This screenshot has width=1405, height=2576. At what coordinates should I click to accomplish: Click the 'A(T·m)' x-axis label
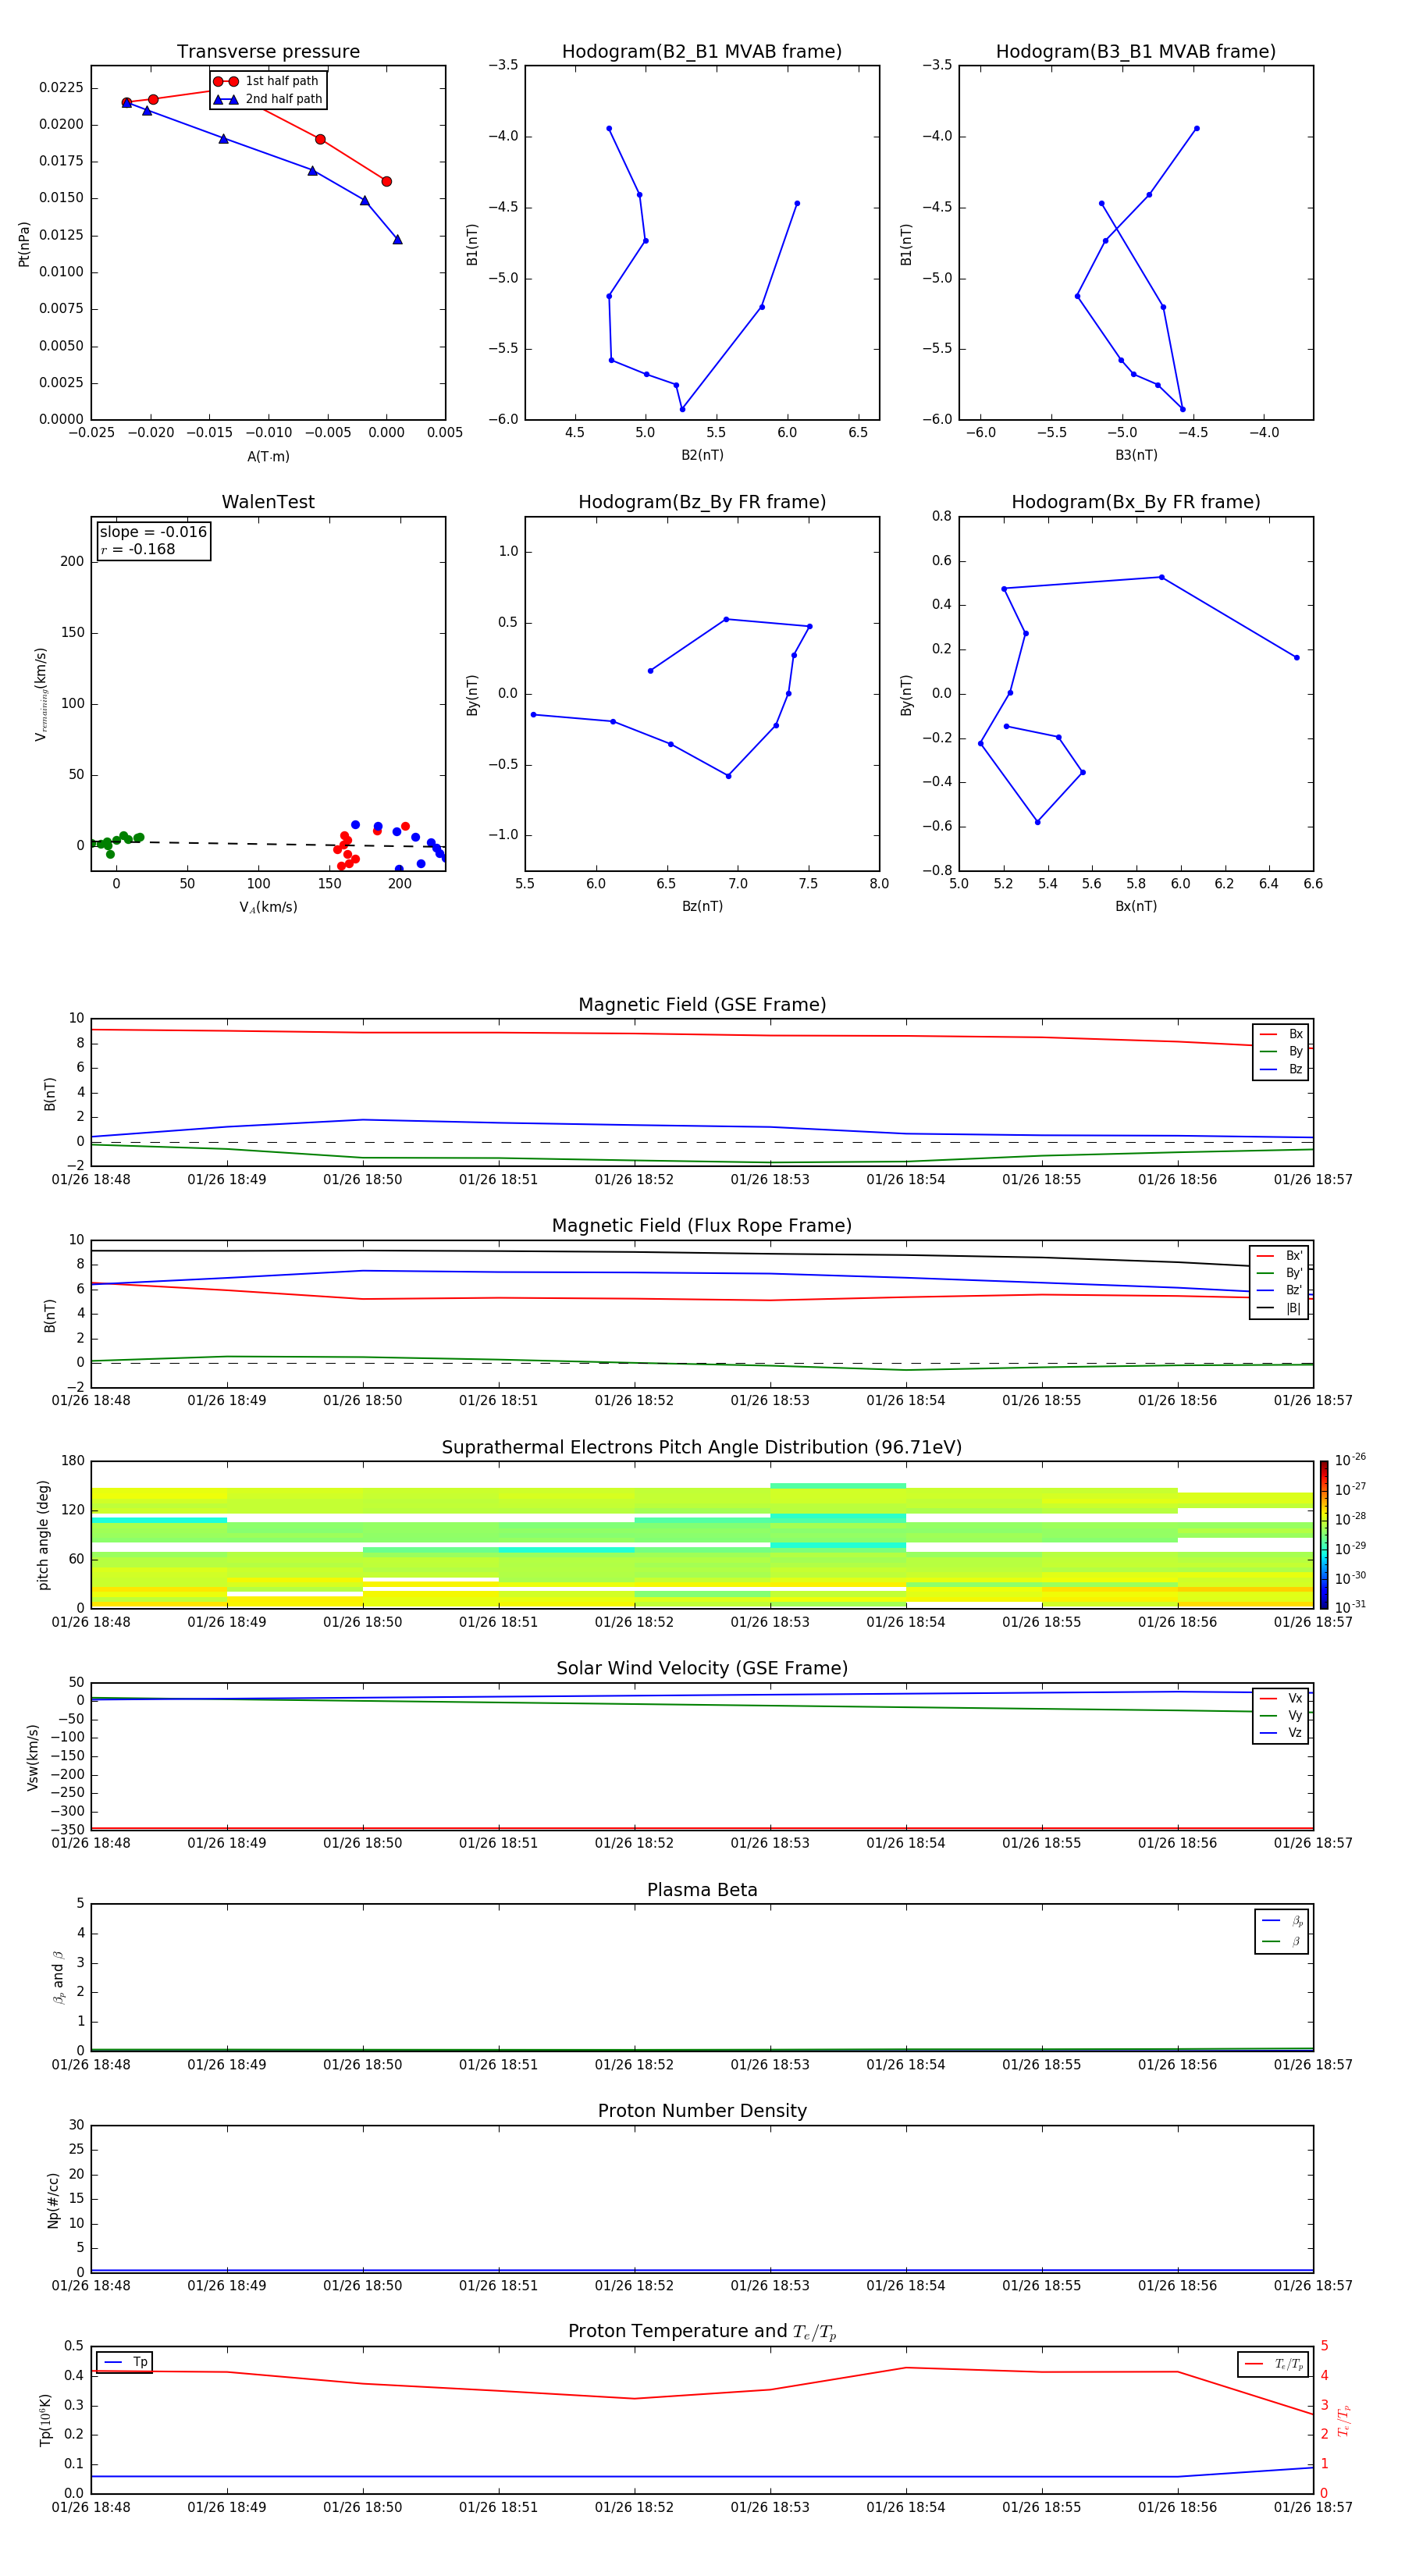pyautogui.click(x=268, y=457)
